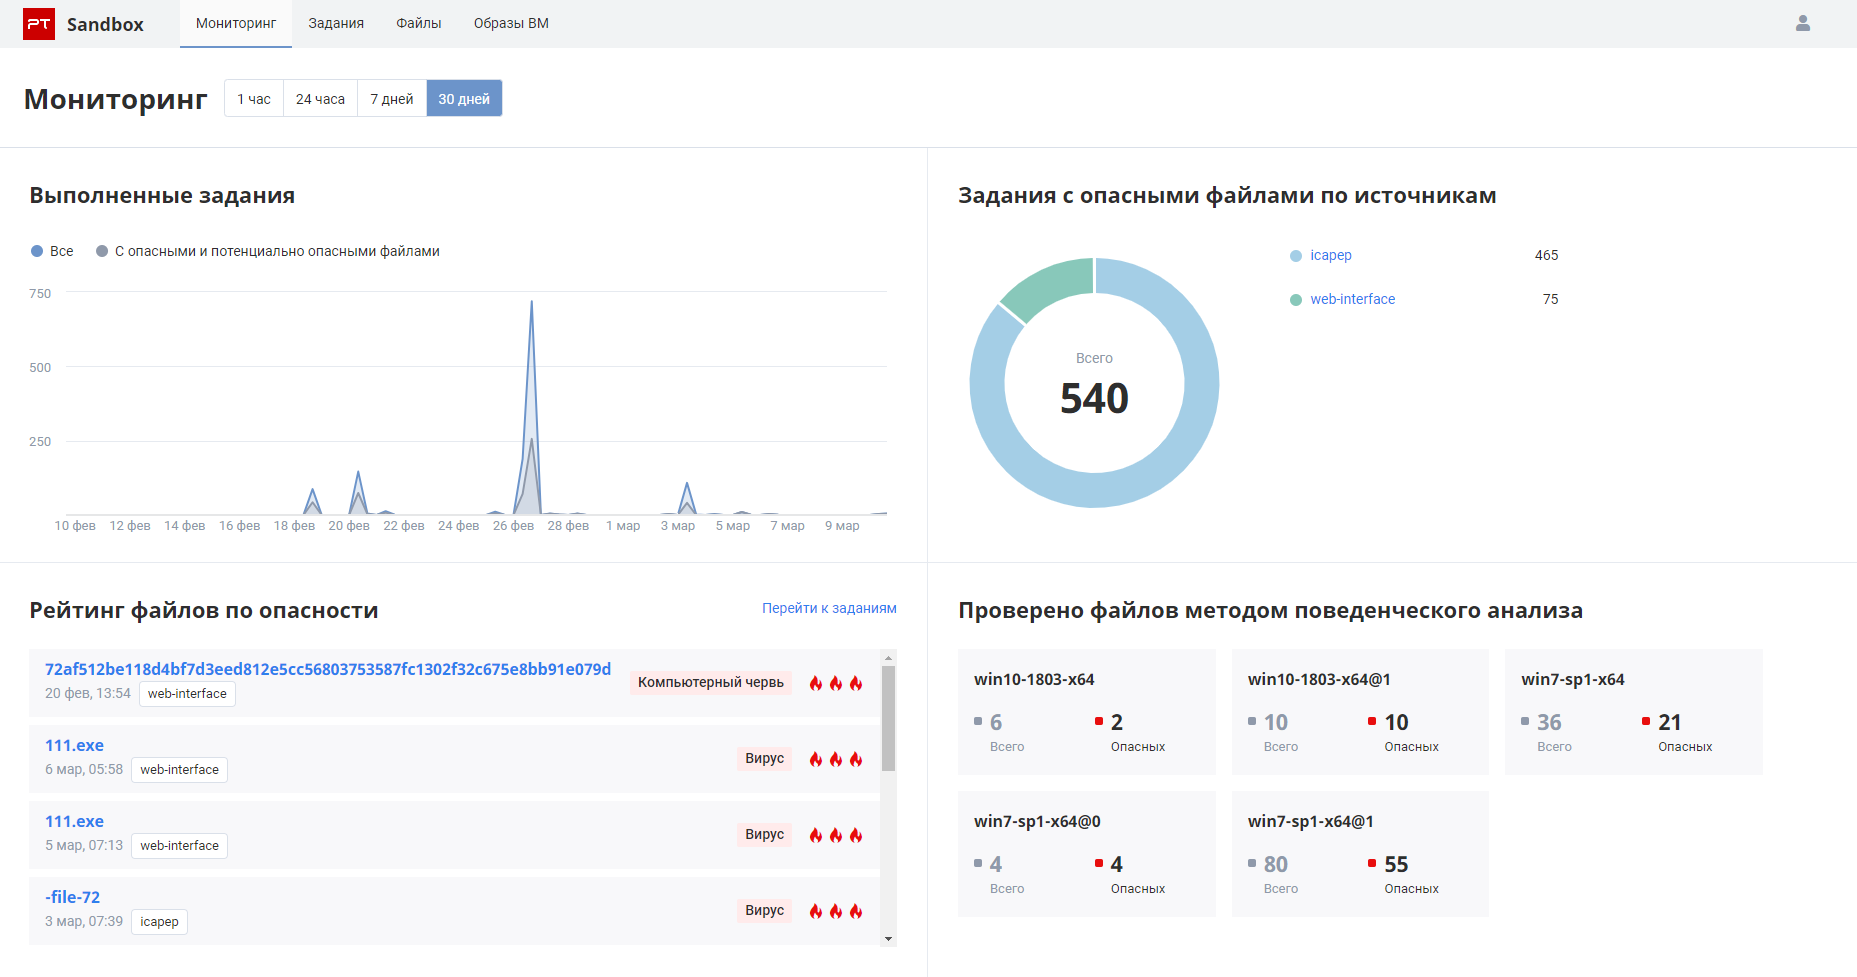1857x977 pixels.
Task: Toggle the dangerous files chart legend series
Action: pyautogui.click(x=268, y=251)
